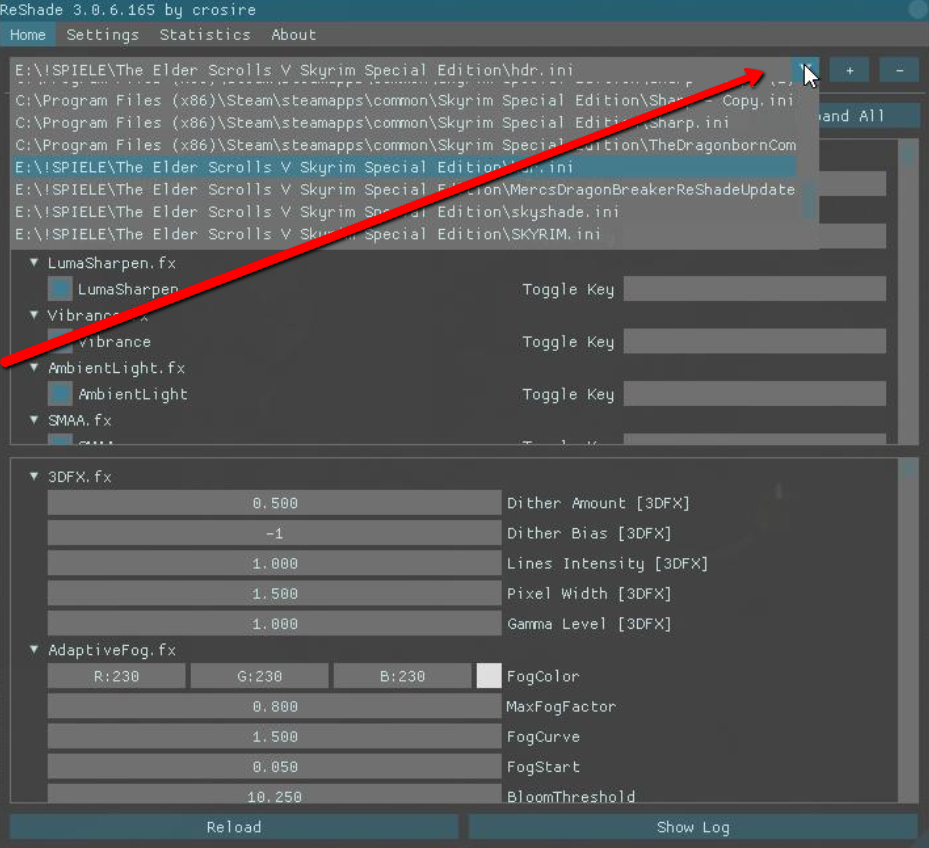Open the preset dropdown arrow button
Screen dimensions: 929x848
pyautogui.click(x=805, y=70)
